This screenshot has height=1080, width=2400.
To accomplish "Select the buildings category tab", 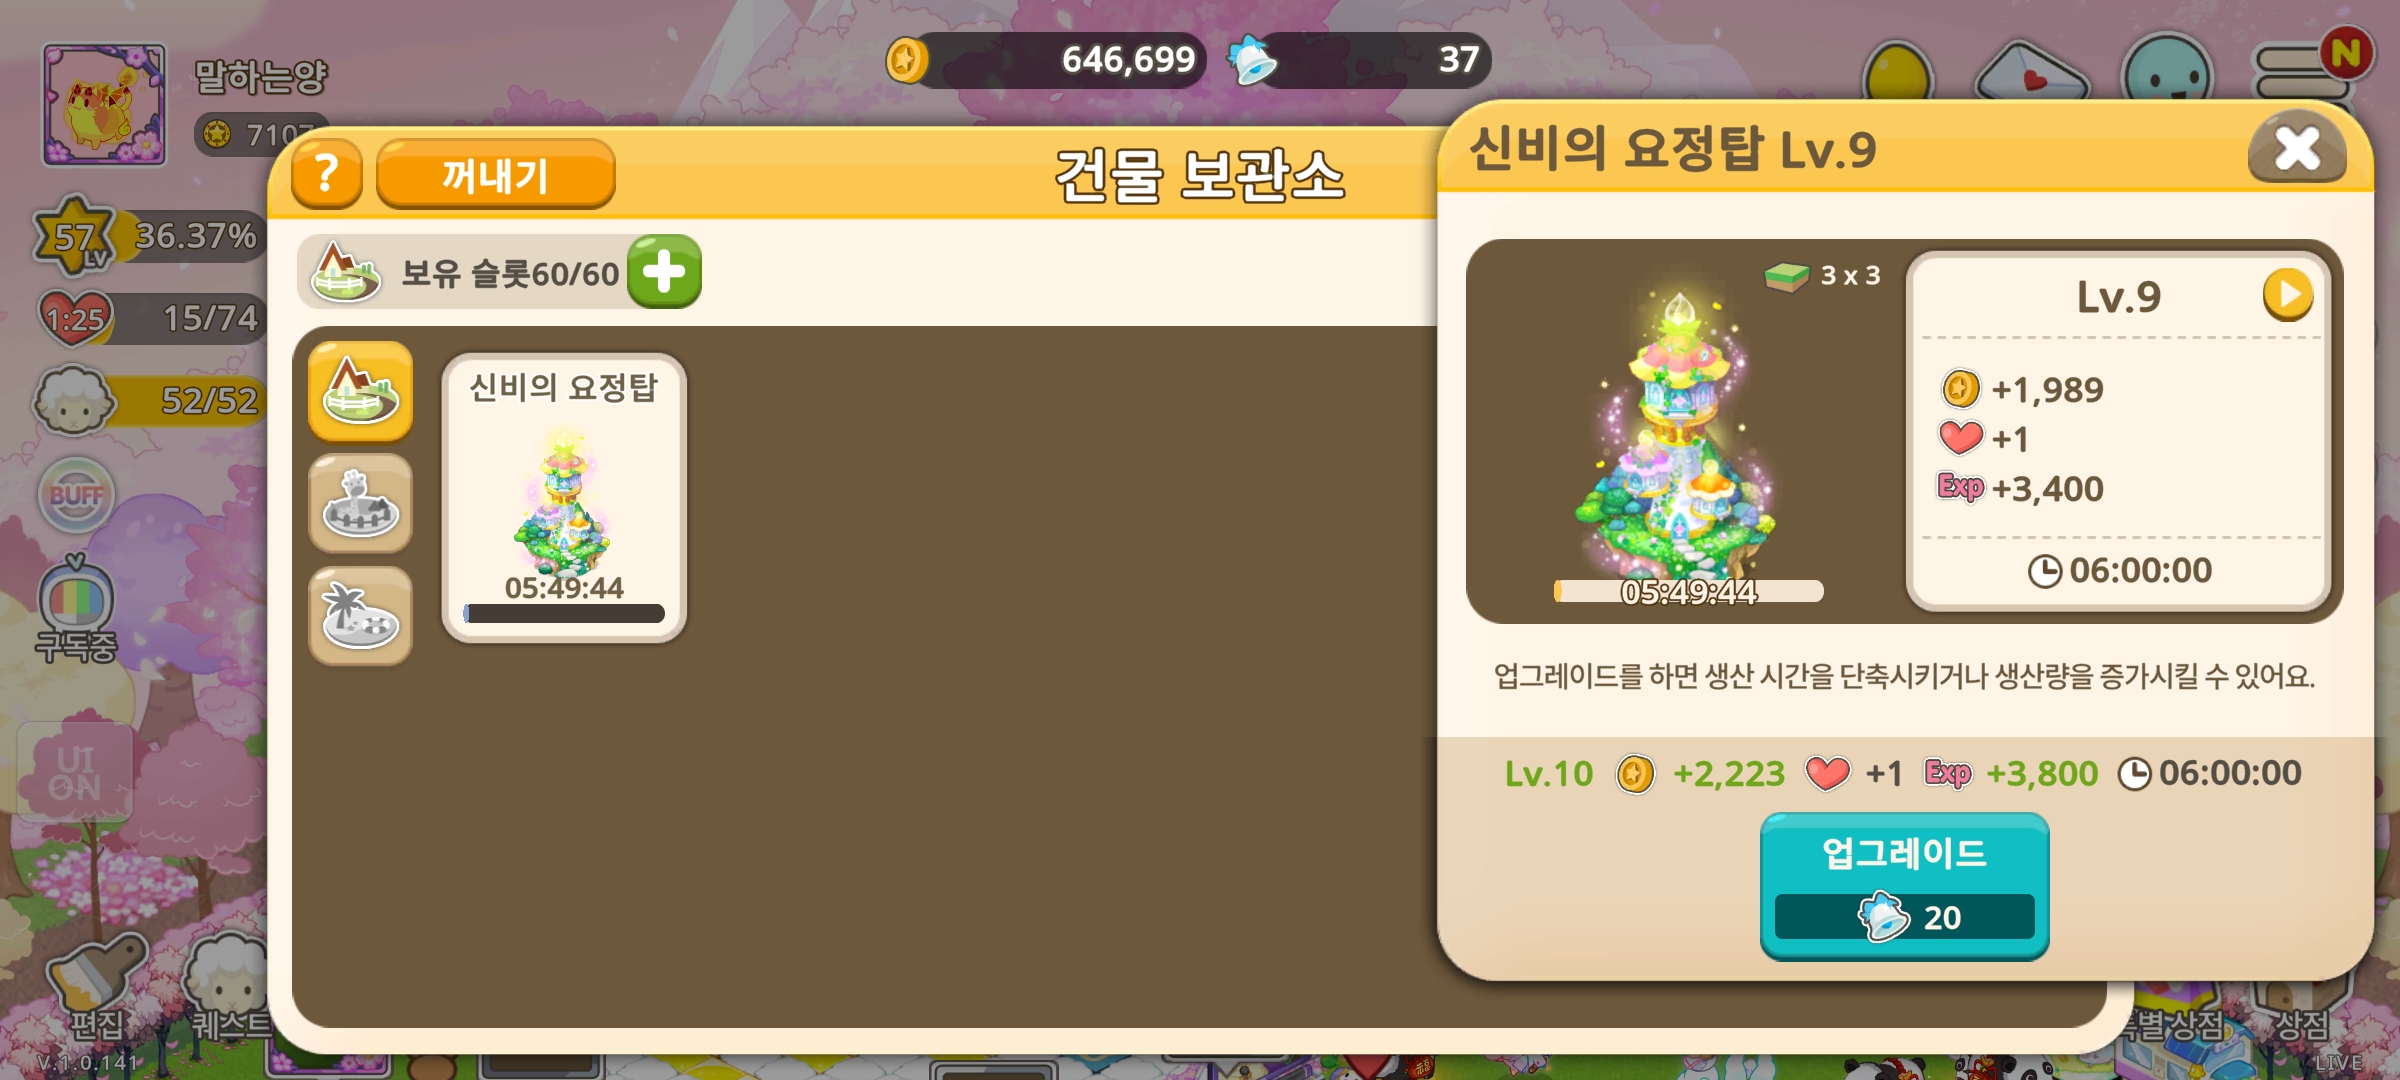I will (360, 391).
